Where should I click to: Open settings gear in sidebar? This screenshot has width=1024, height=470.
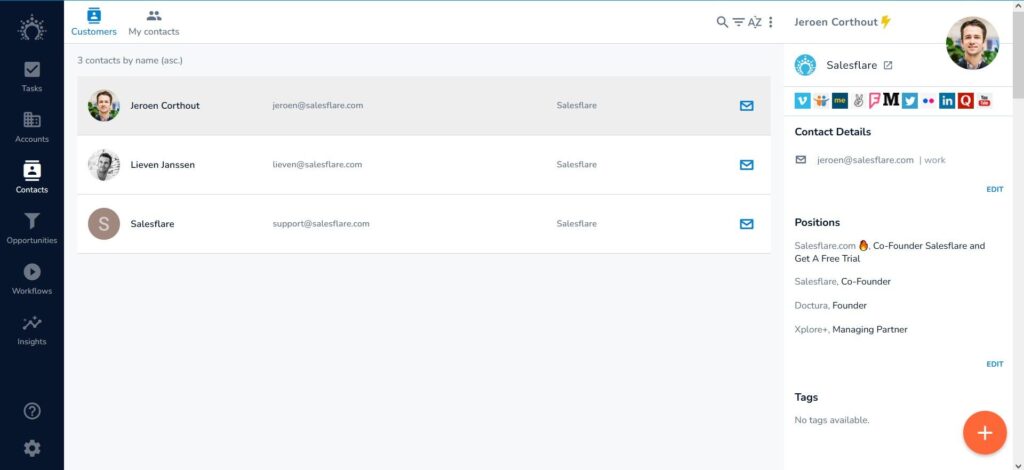pos(32,448)
